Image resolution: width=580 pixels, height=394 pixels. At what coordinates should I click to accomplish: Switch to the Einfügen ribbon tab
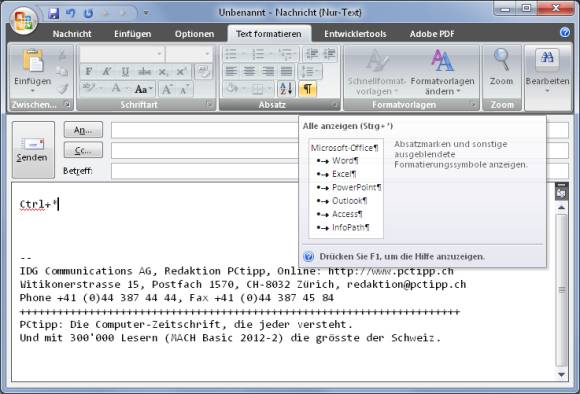132,34
